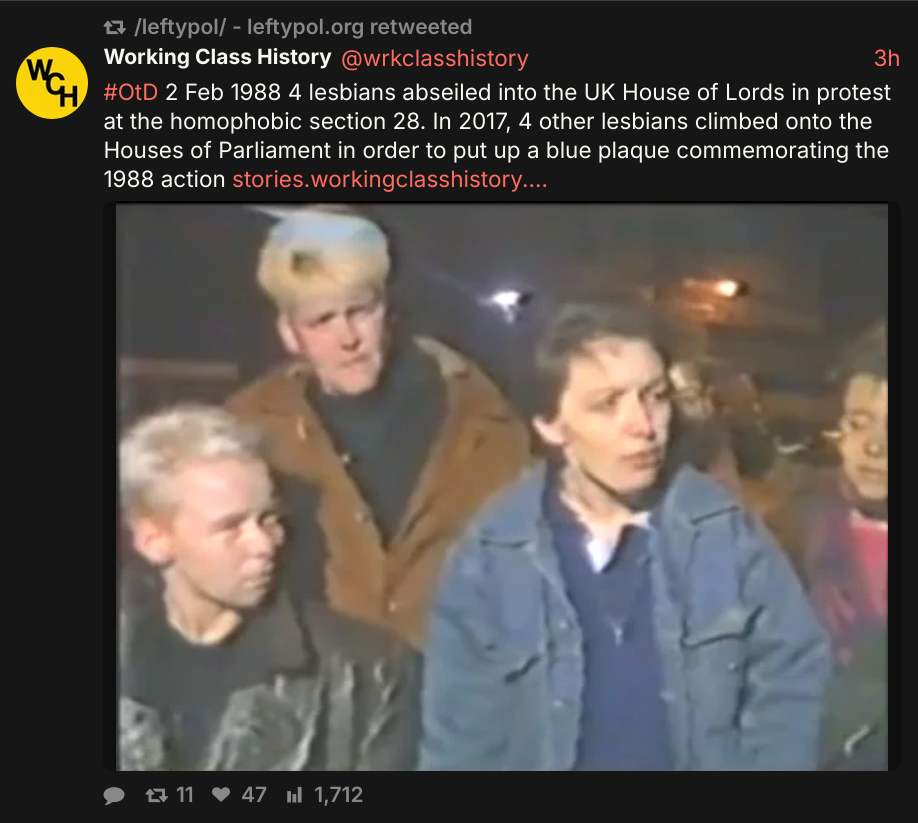The height and width of the screenshot is (823, 918).
Task: Click the 1,712 views counter
Action: (x=338, y=795)
